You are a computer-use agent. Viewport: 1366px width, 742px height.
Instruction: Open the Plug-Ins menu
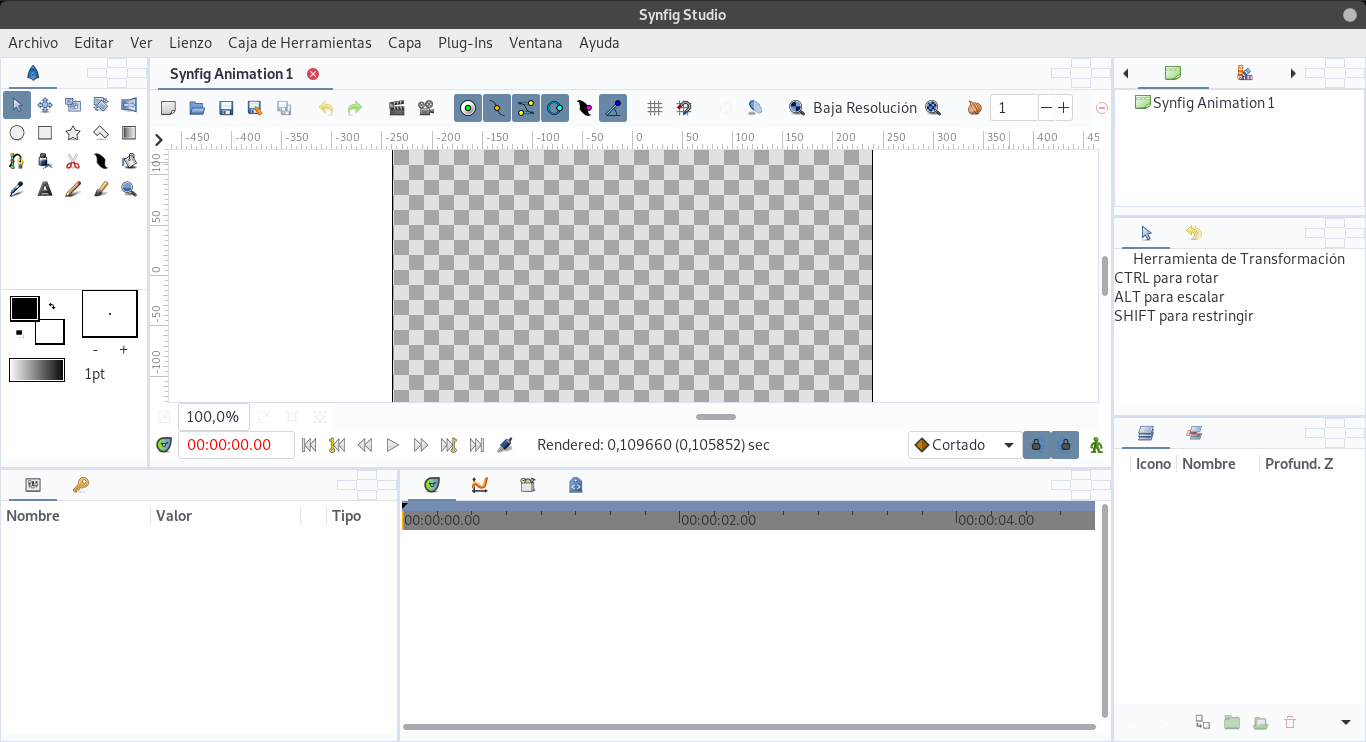(465, 43)
